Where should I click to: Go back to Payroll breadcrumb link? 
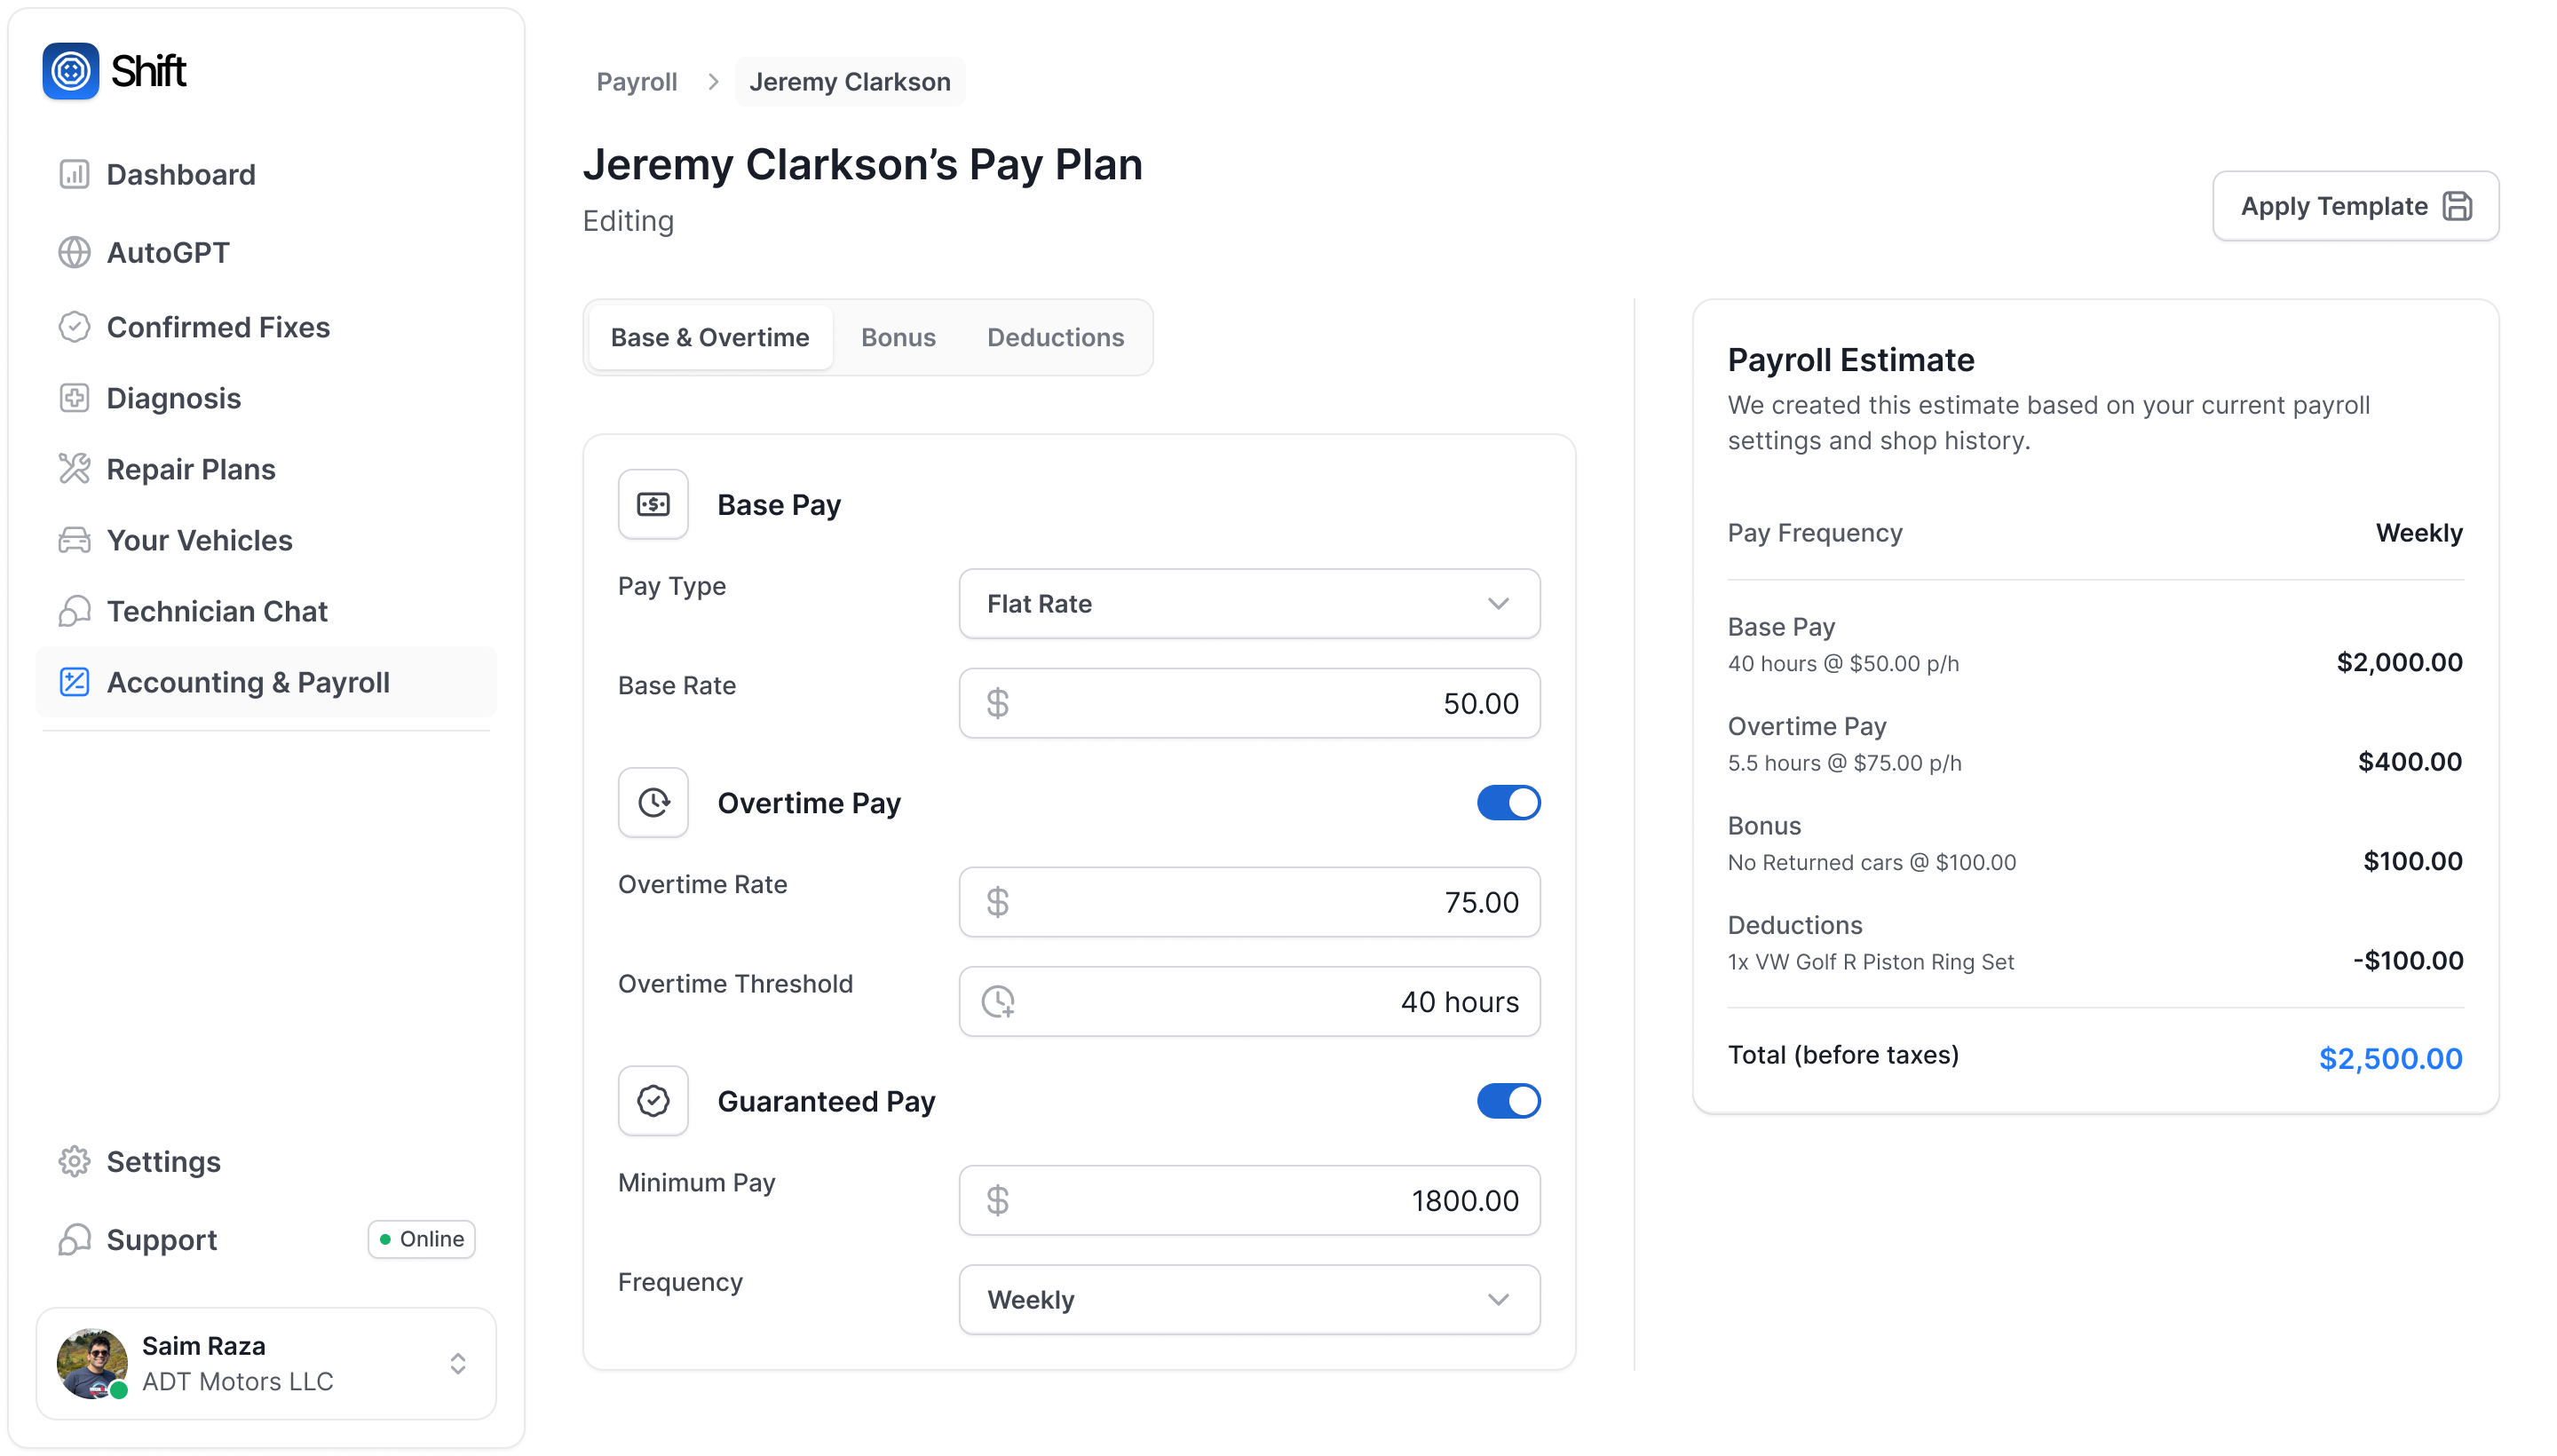pyautogui.click(x=636, y=82)
